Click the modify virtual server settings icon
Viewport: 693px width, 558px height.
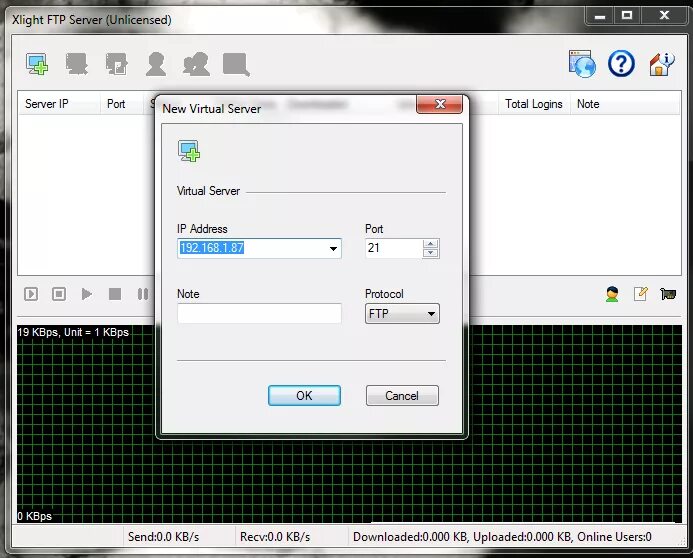[x=117, y=65]
